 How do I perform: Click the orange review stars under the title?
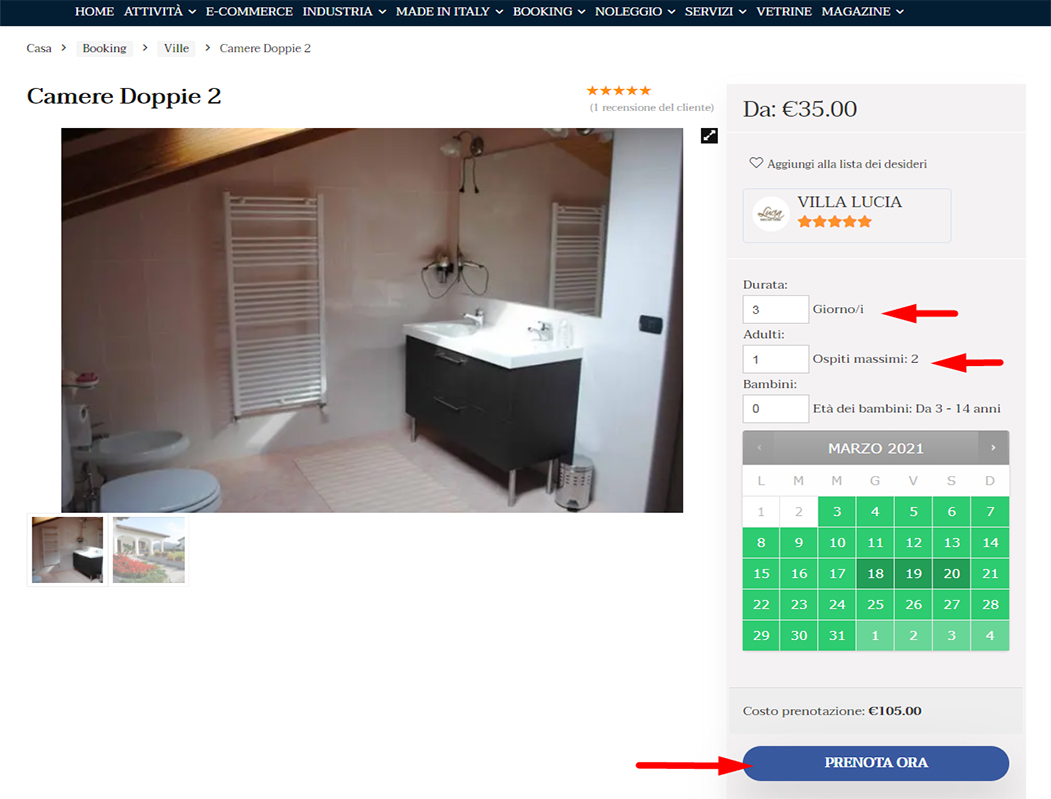pos(619,90)
